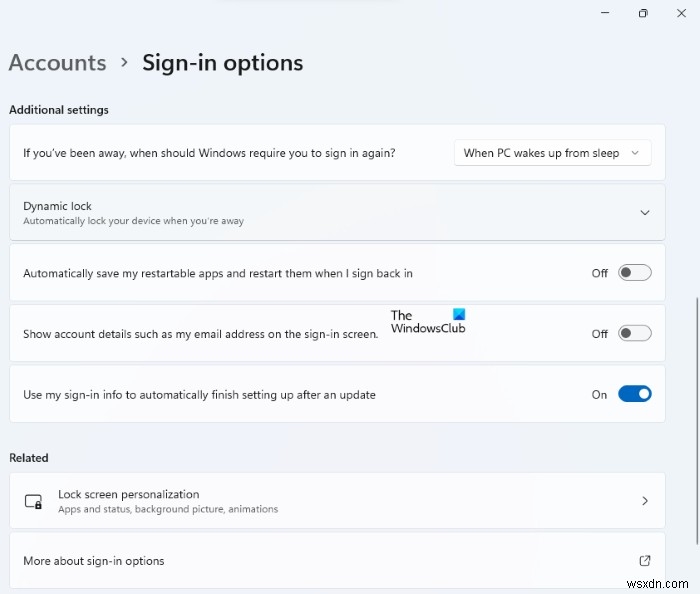Open More about sign-in options link
Screen dimensions: 700x594
pos(337,561)
